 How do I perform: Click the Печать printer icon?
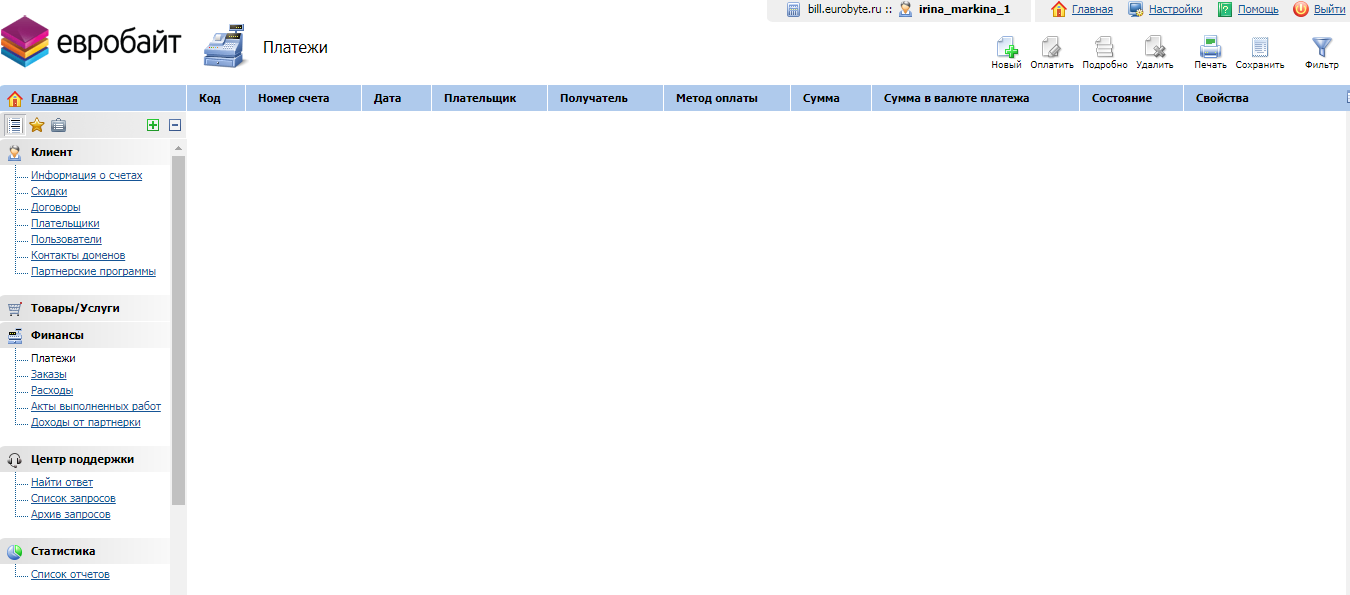(1210, 47)
